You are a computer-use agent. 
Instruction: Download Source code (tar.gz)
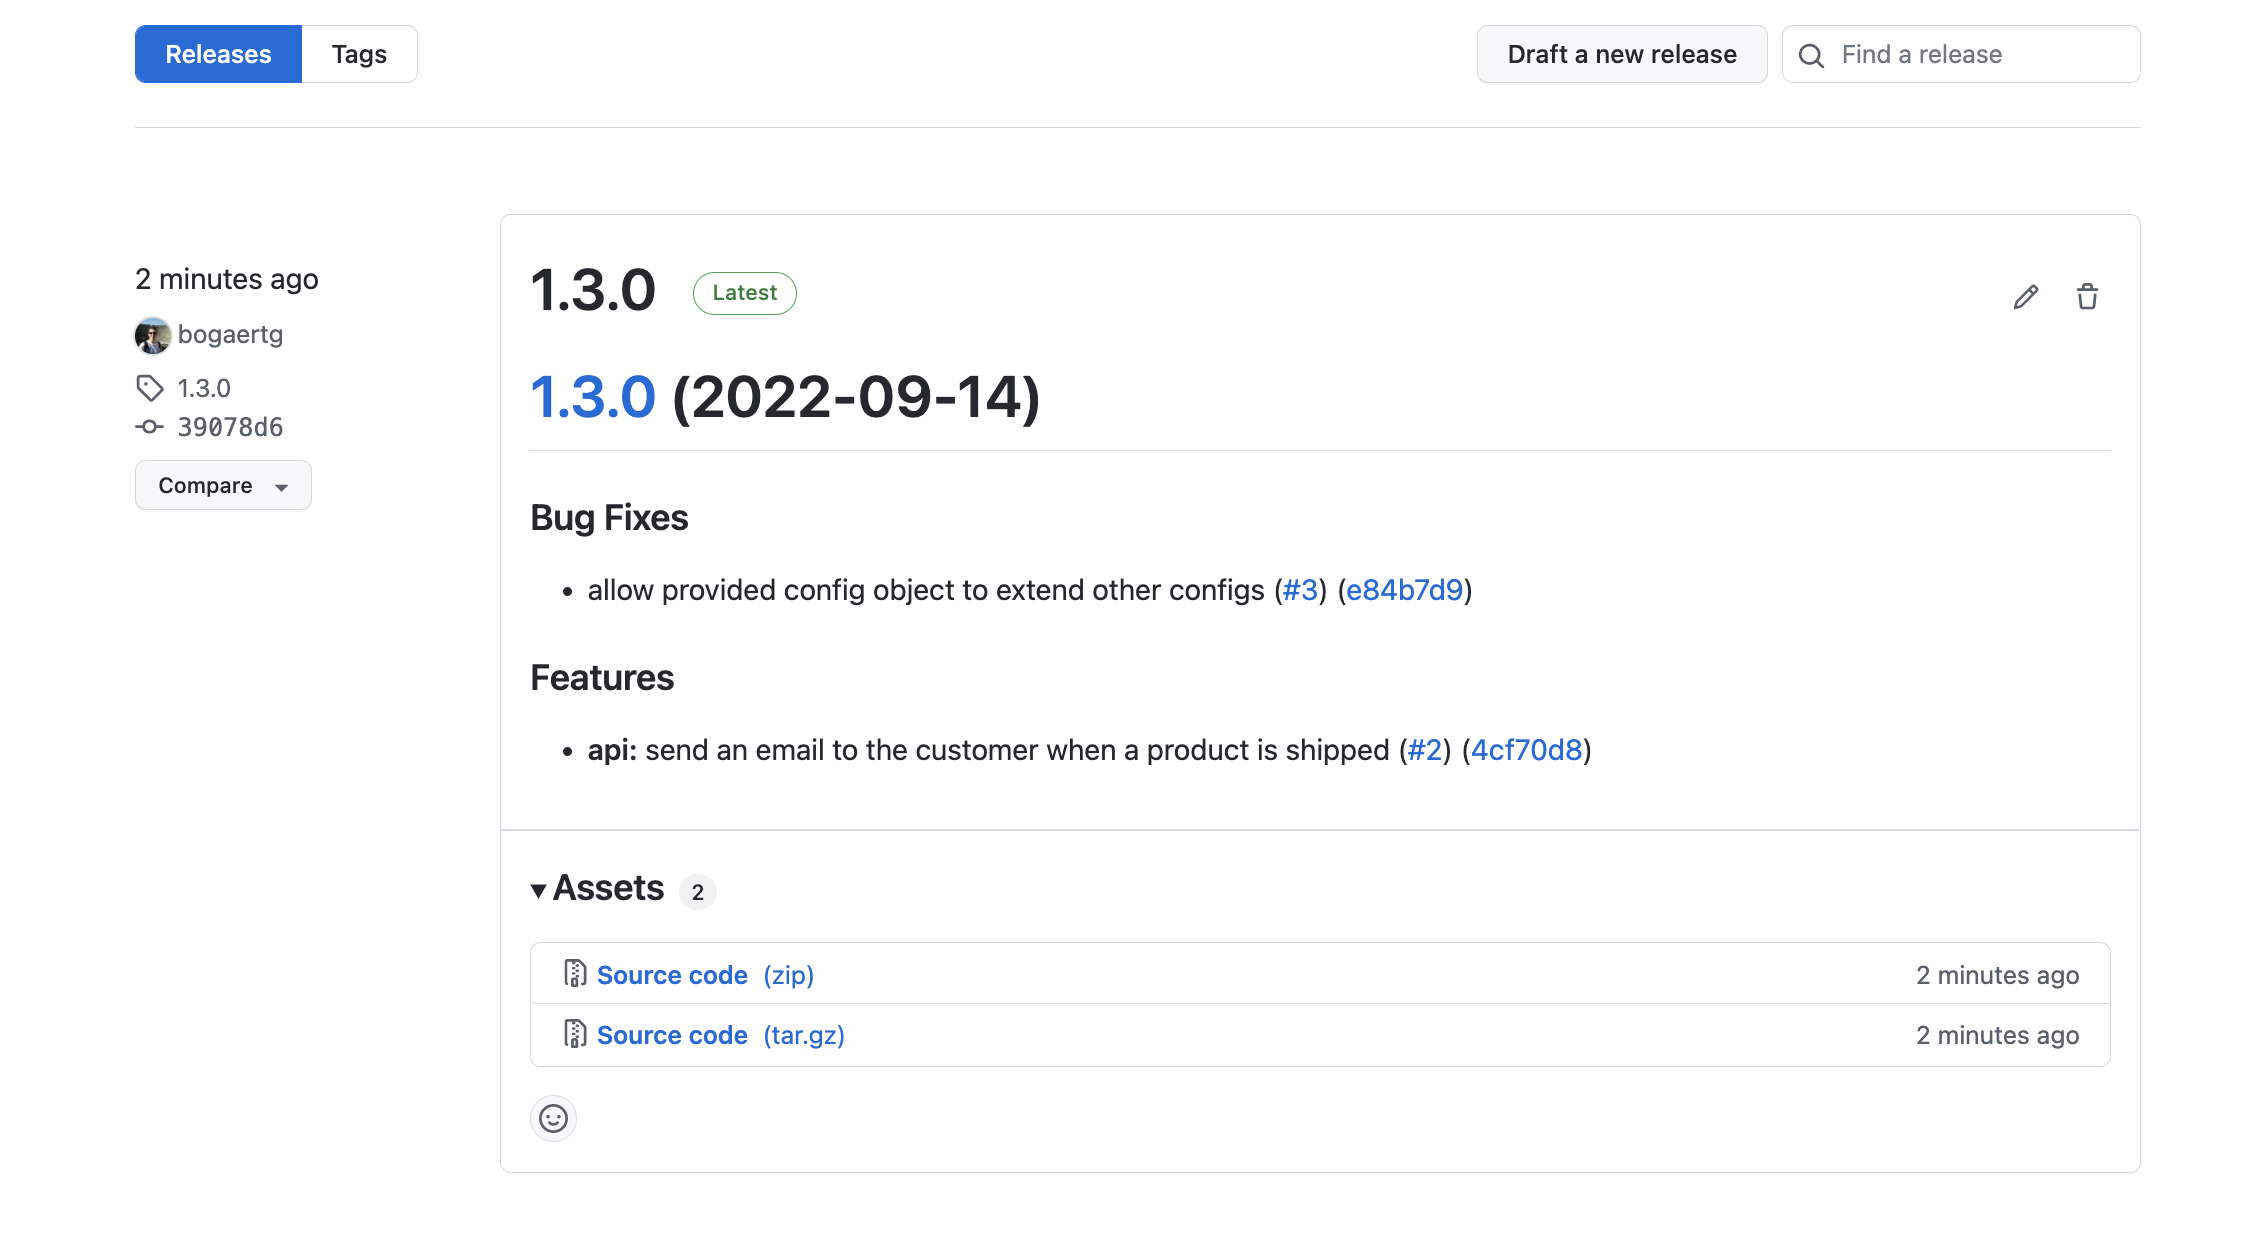coord(720,1035)
